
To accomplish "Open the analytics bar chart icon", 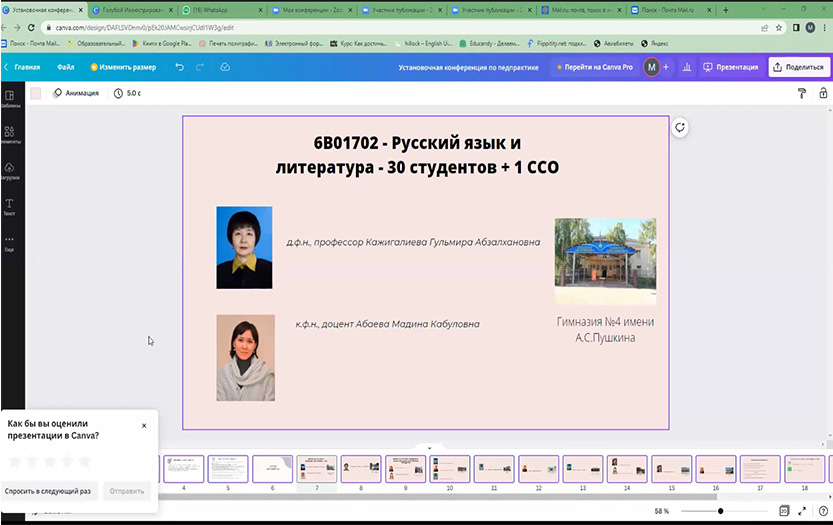I will [x=687, y=67].
